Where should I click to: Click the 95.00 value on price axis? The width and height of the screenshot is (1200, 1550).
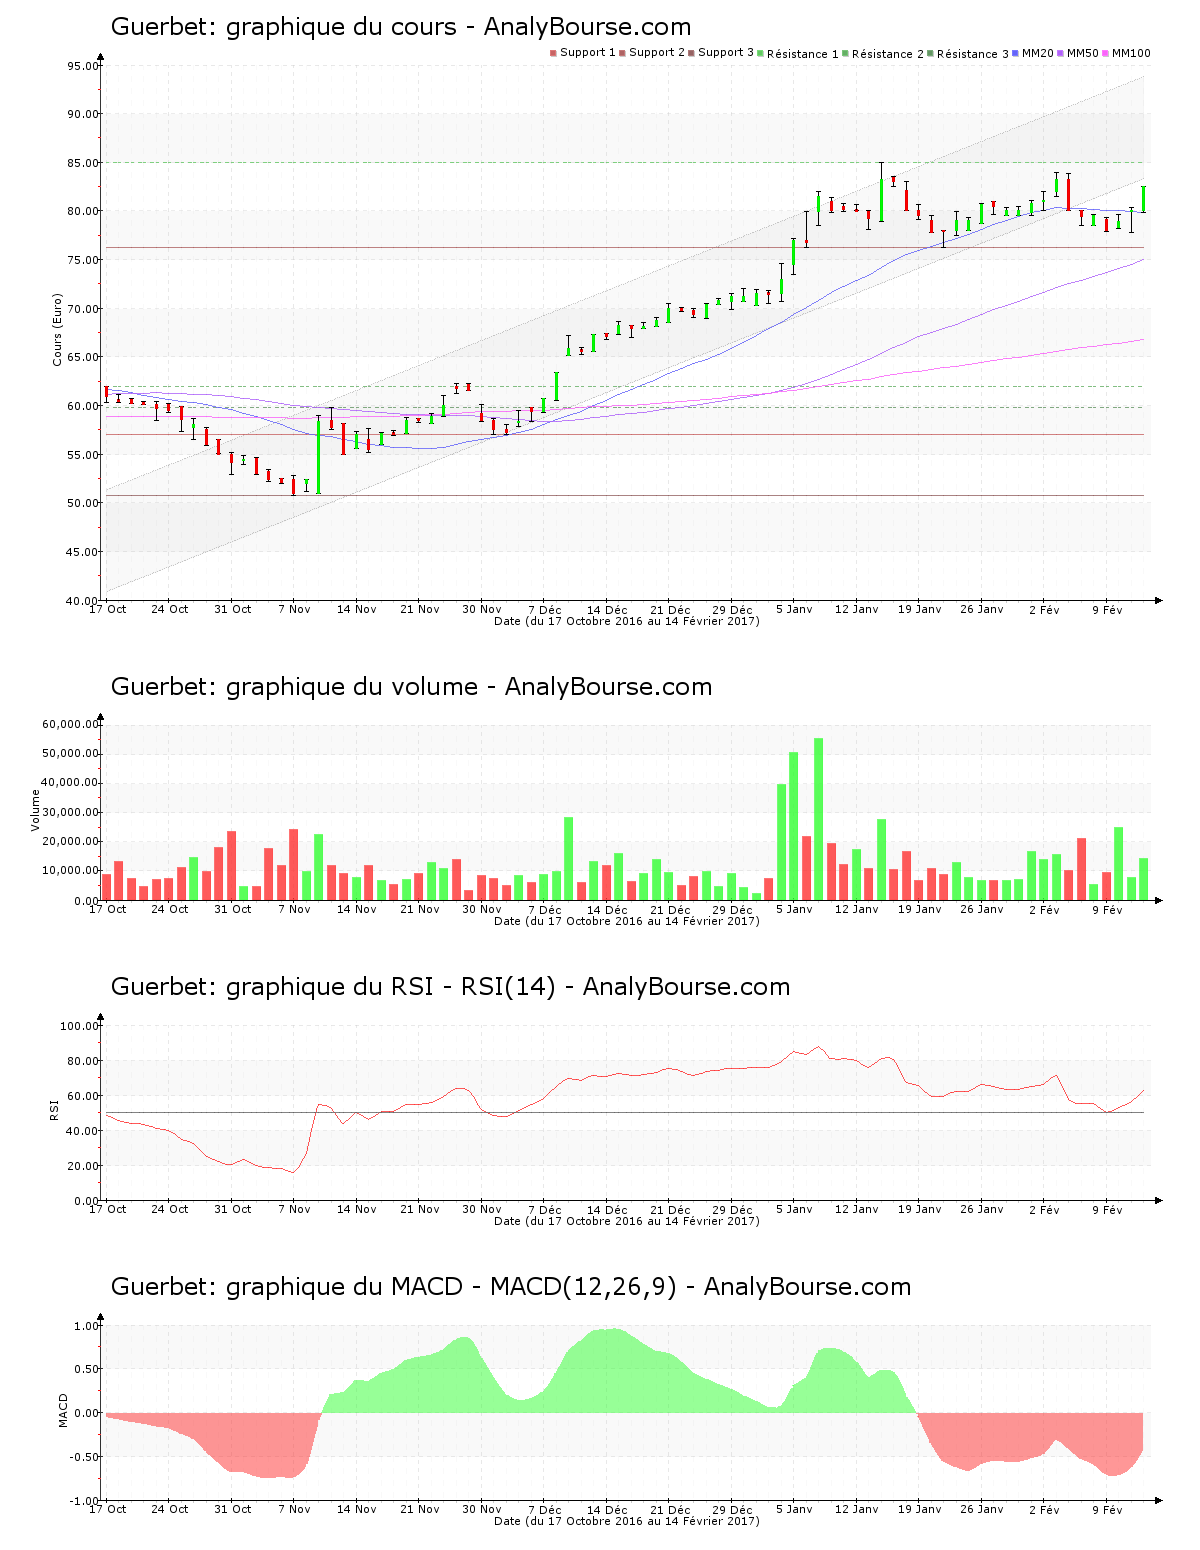point(83,66)
